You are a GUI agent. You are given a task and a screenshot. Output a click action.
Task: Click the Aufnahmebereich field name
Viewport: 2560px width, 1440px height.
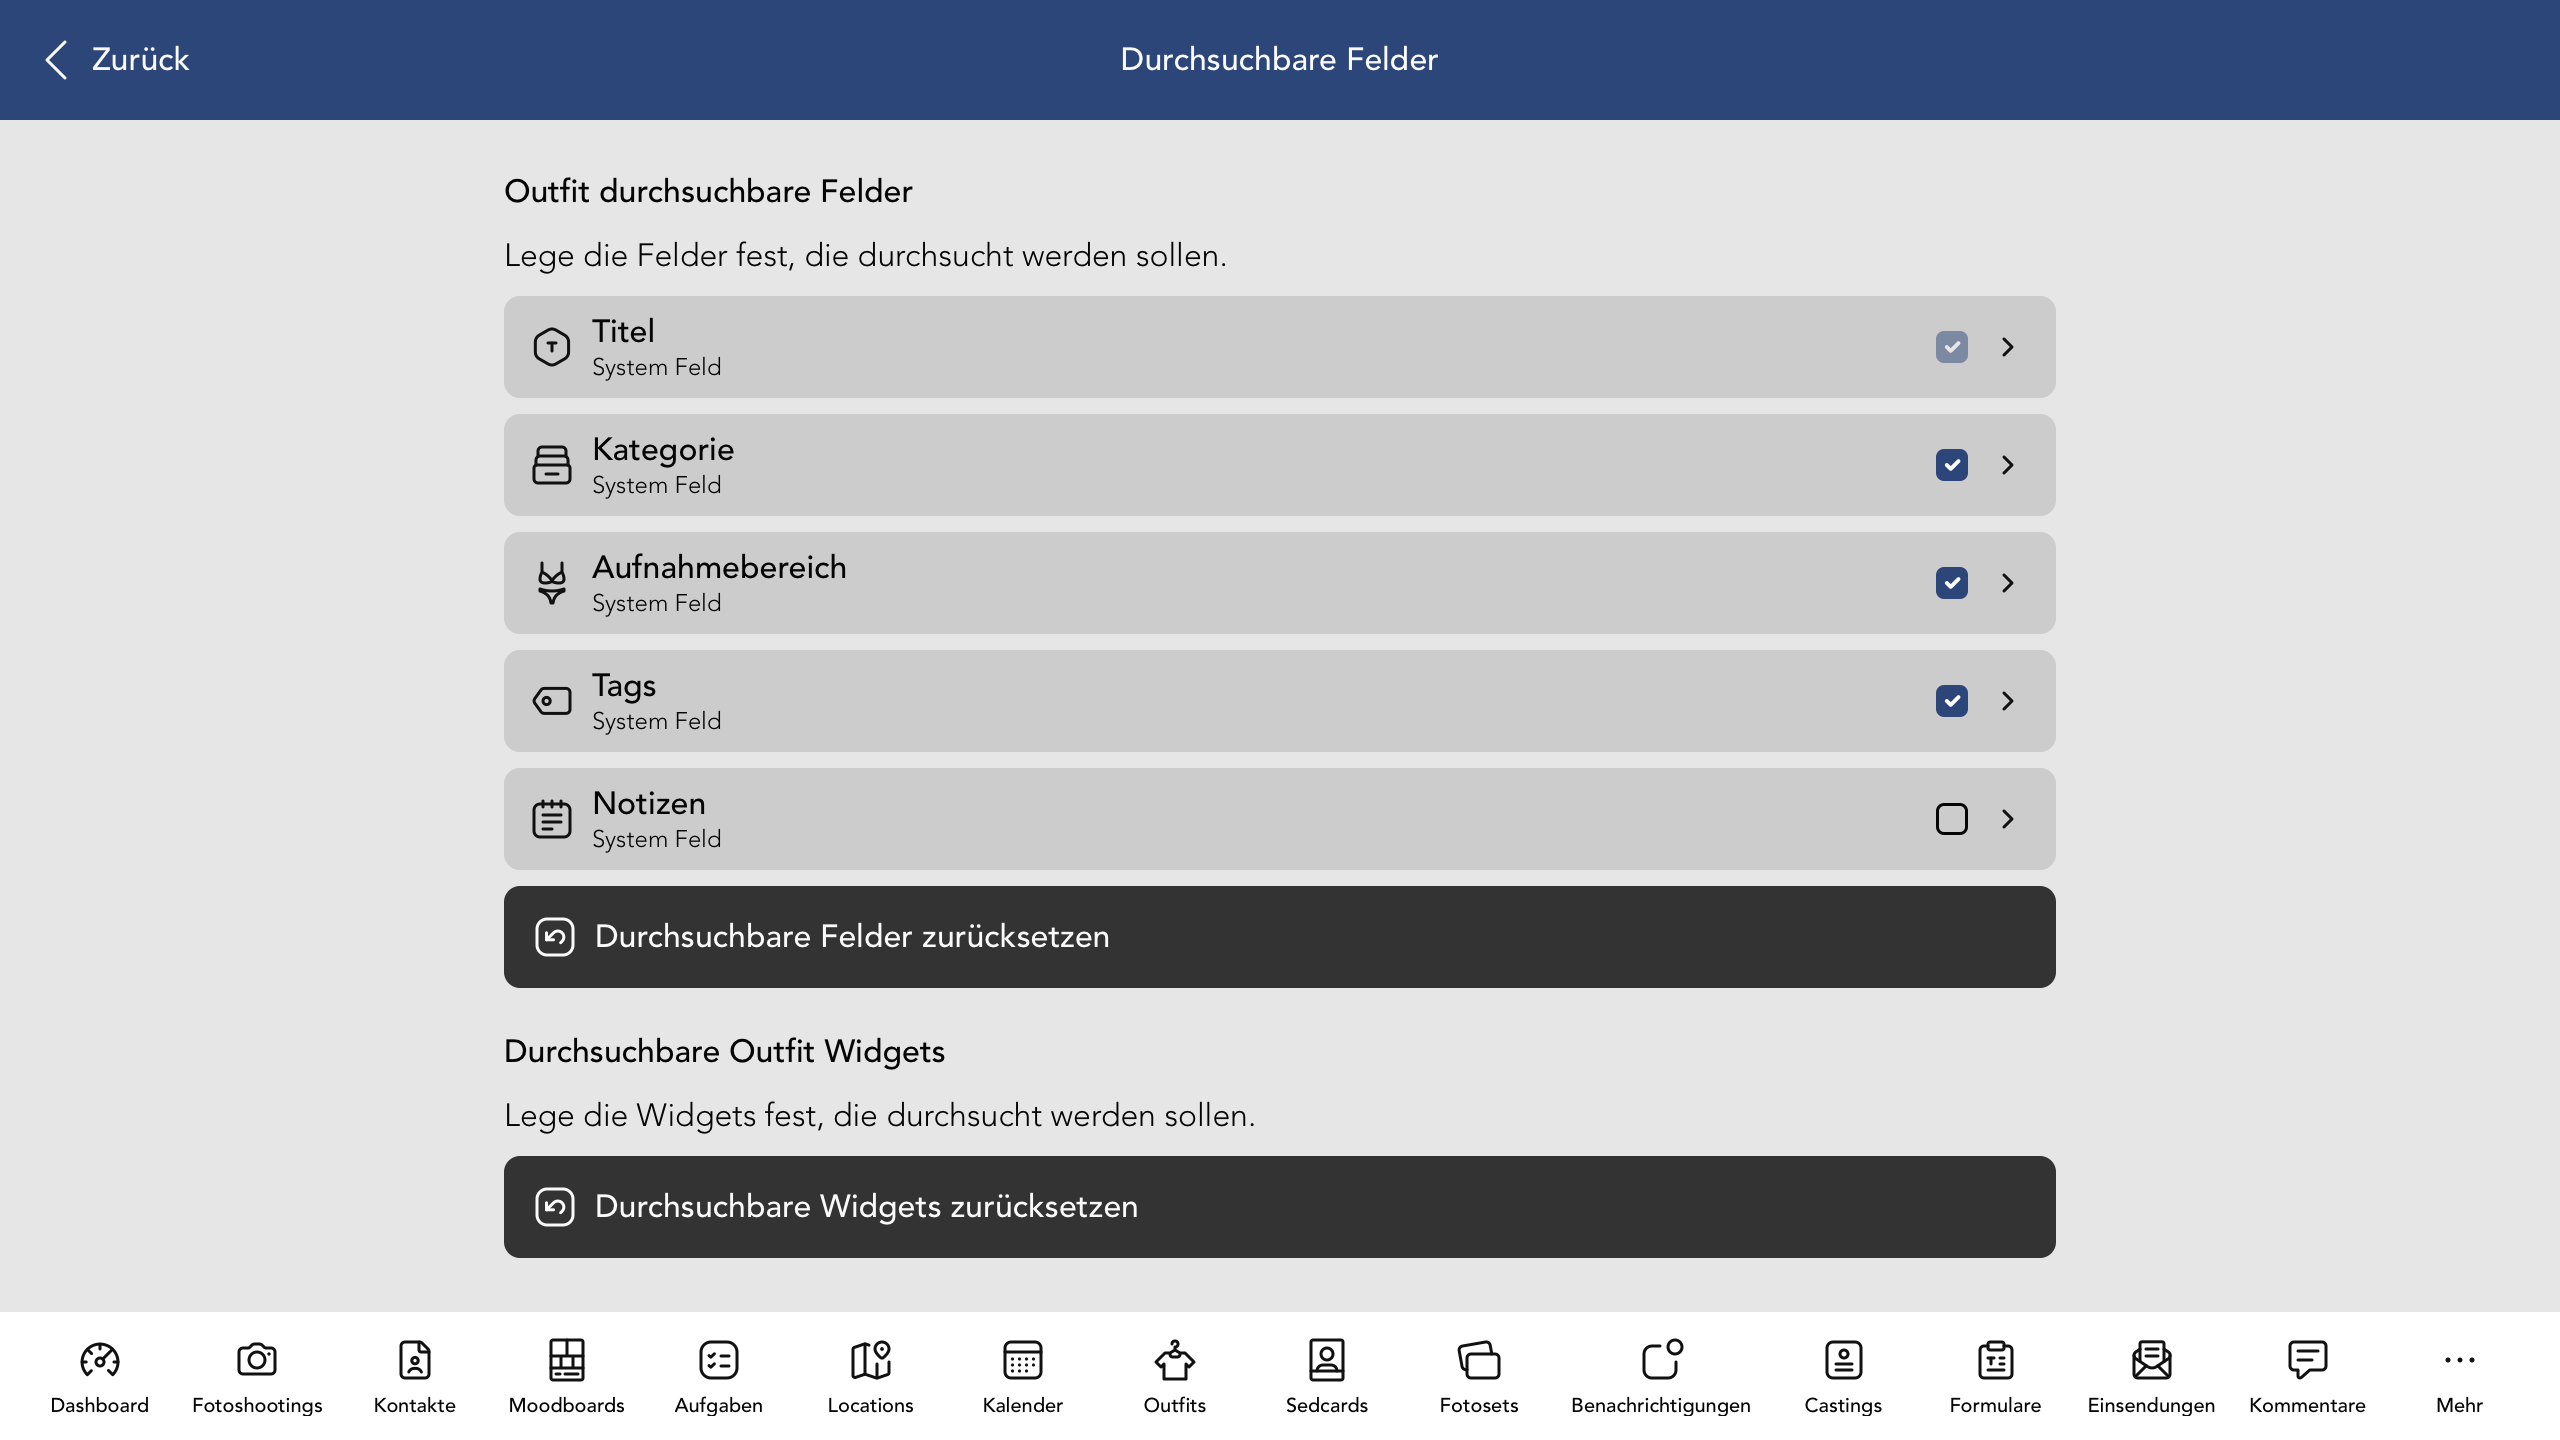(719, 567)
